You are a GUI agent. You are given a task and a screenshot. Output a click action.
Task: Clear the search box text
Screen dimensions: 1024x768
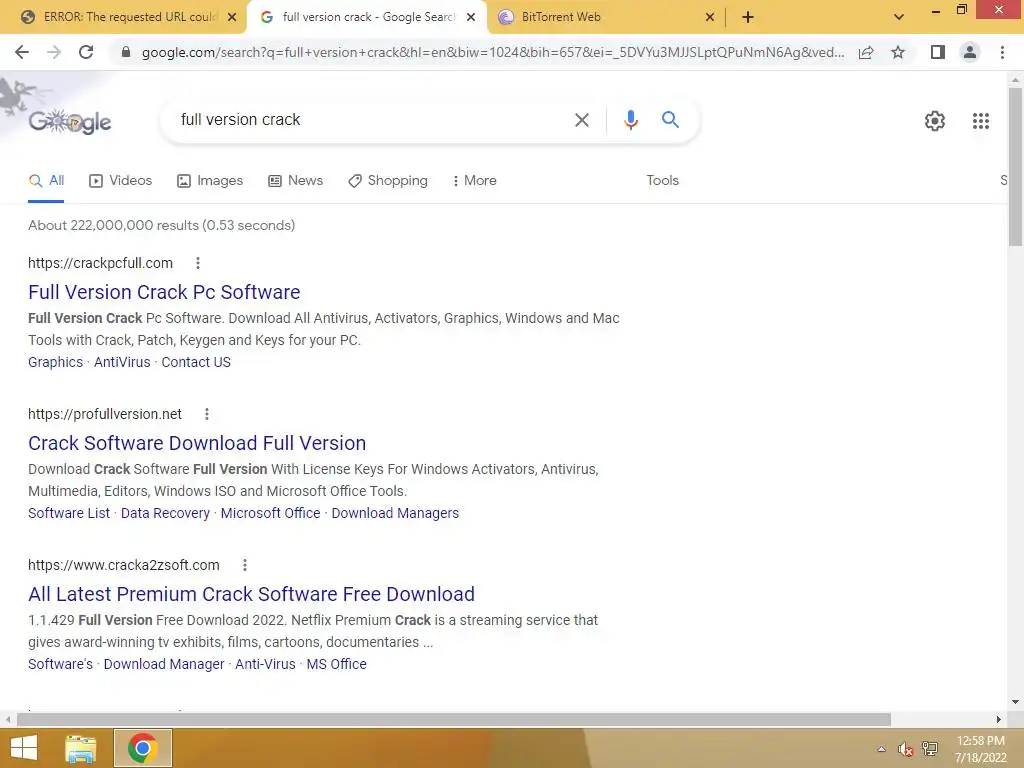pos(581,120)
